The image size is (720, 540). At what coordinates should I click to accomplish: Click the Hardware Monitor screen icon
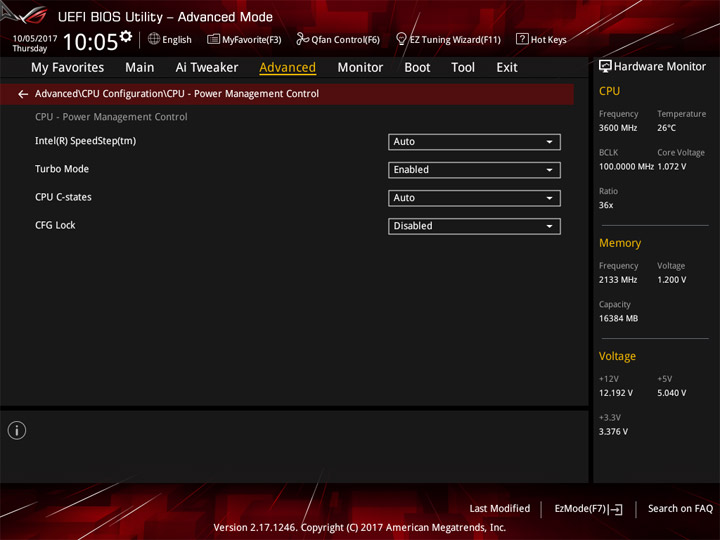tap(605, 67)
